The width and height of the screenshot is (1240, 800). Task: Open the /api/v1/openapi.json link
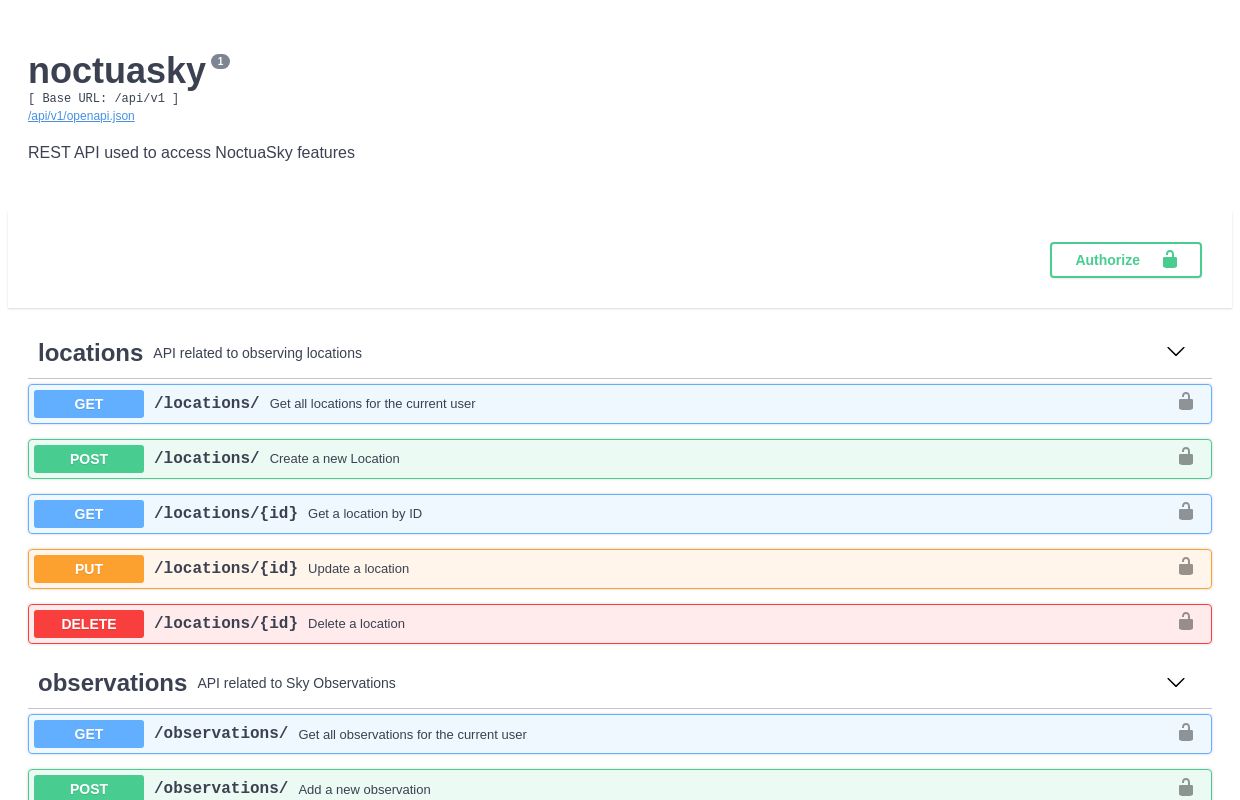click(x=81, y=116)
